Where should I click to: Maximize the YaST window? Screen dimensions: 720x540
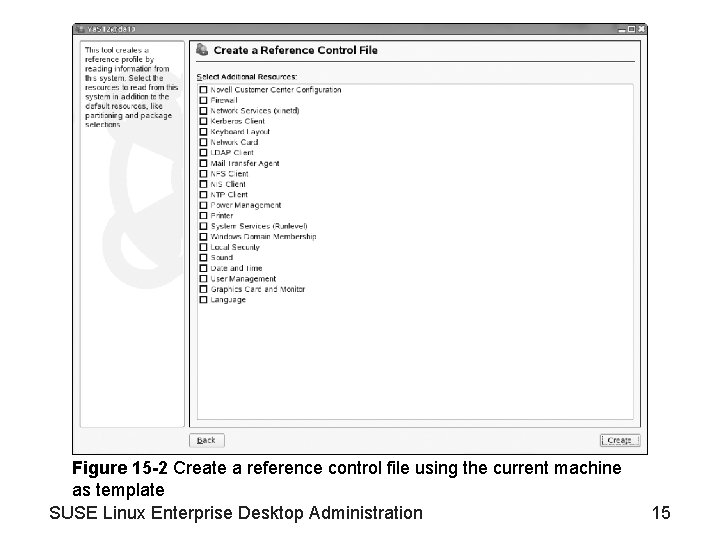[631, 29]
